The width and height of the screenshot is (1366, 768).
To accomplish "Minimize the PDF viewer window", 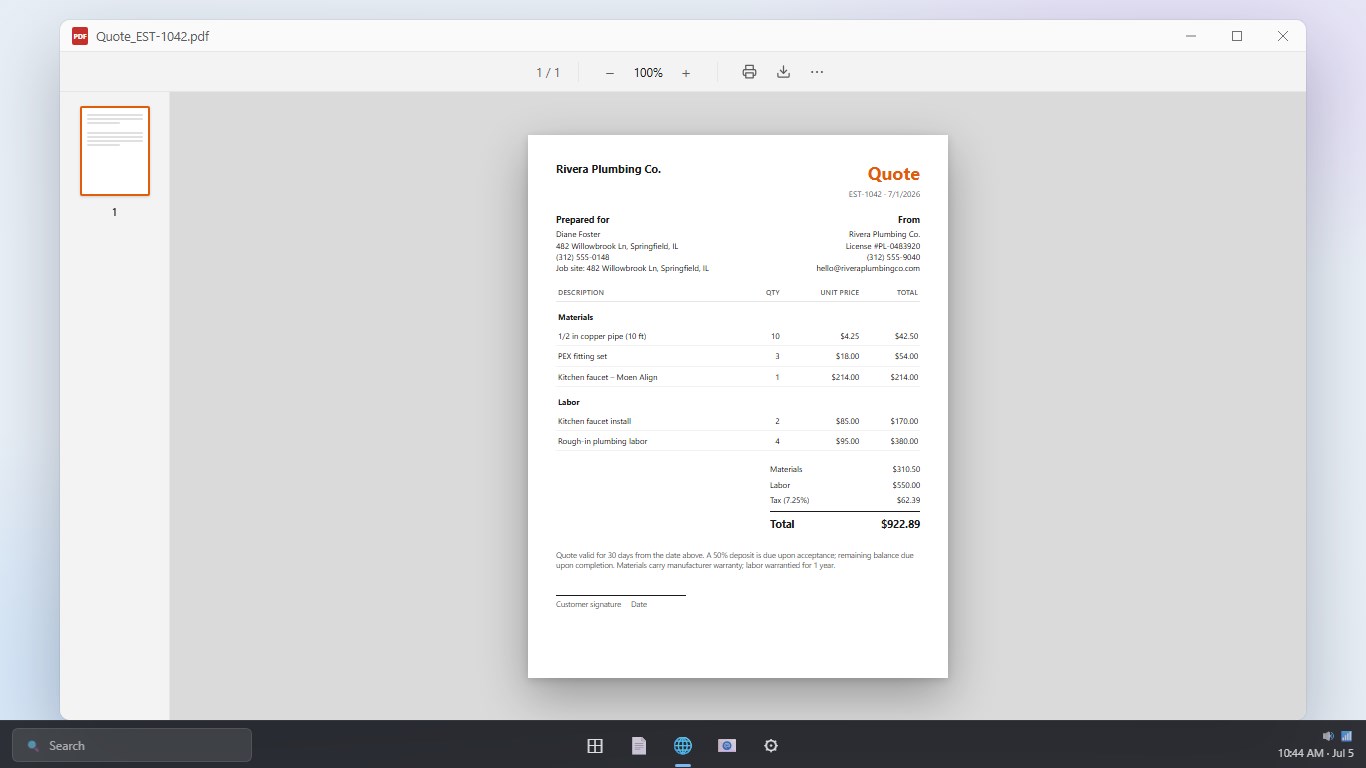I will tap(1191, 36).
